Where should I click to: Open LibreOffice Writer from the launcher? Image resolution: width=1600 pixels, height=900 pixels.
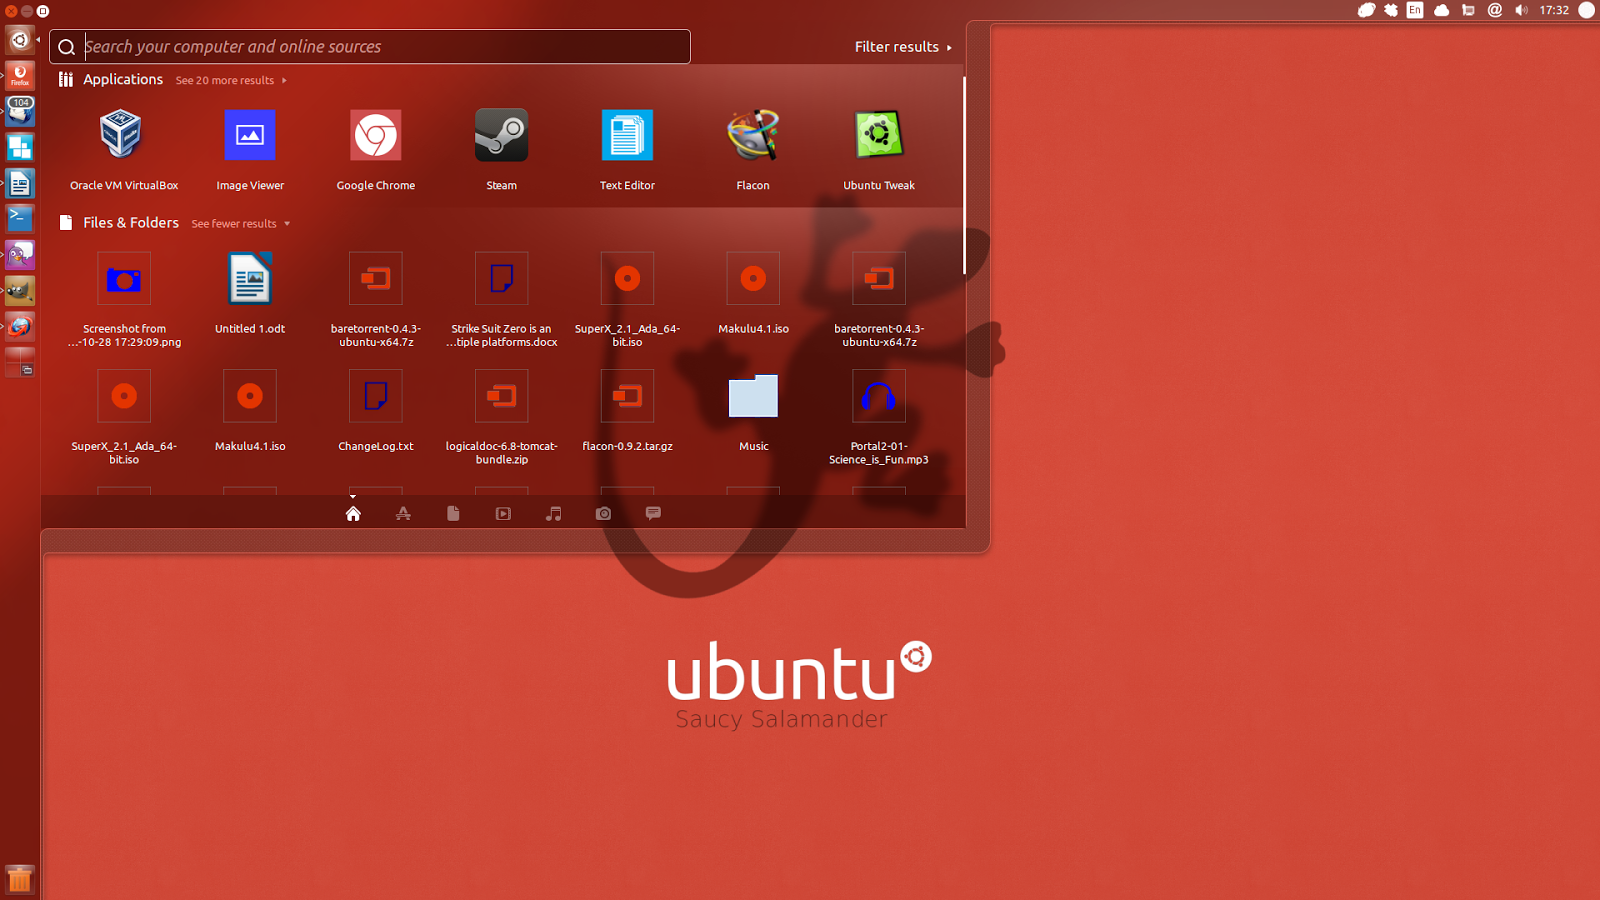(20, 184)
